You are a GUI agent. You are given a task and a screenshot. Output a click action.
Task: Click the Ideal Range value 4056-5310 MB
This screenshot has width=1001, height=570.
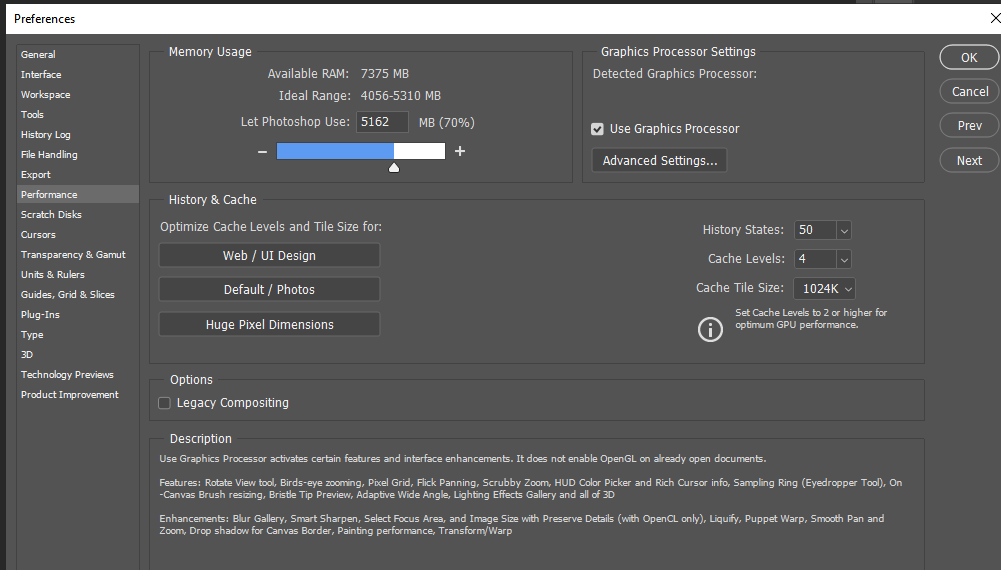point(401,96)
